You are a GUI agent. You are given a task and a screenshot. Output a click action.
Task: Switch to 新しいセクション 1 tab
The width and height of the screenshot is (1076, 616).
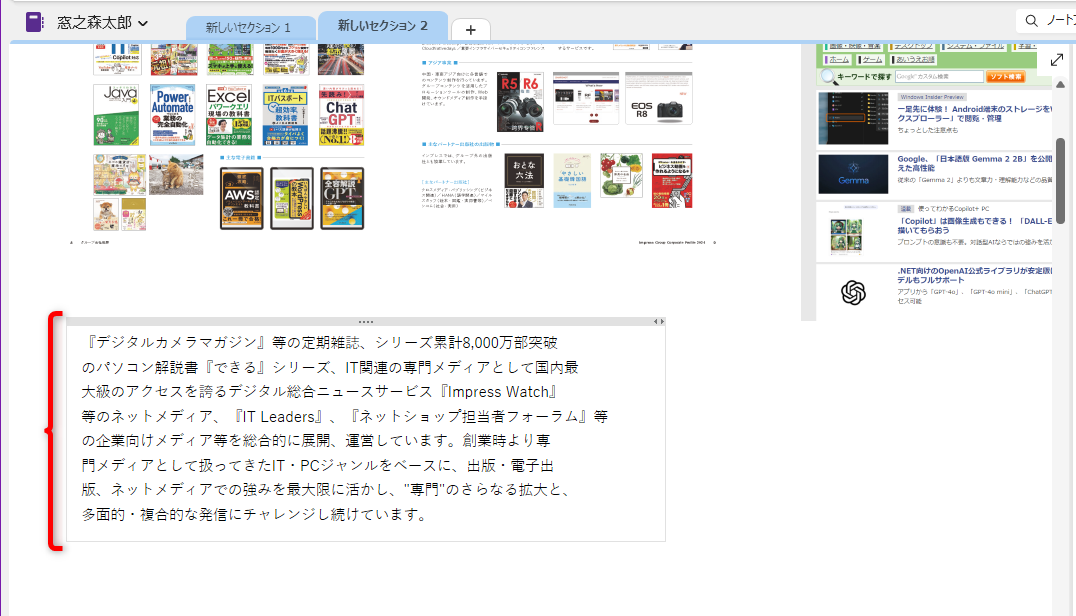coord(248,28)
